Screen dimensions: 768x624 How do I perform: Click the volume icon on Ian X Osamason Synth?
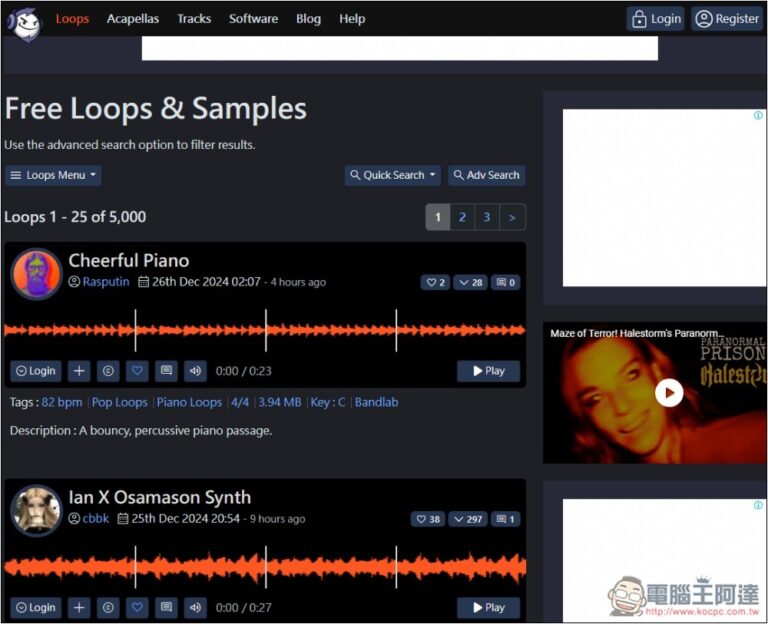coord(195,607)
